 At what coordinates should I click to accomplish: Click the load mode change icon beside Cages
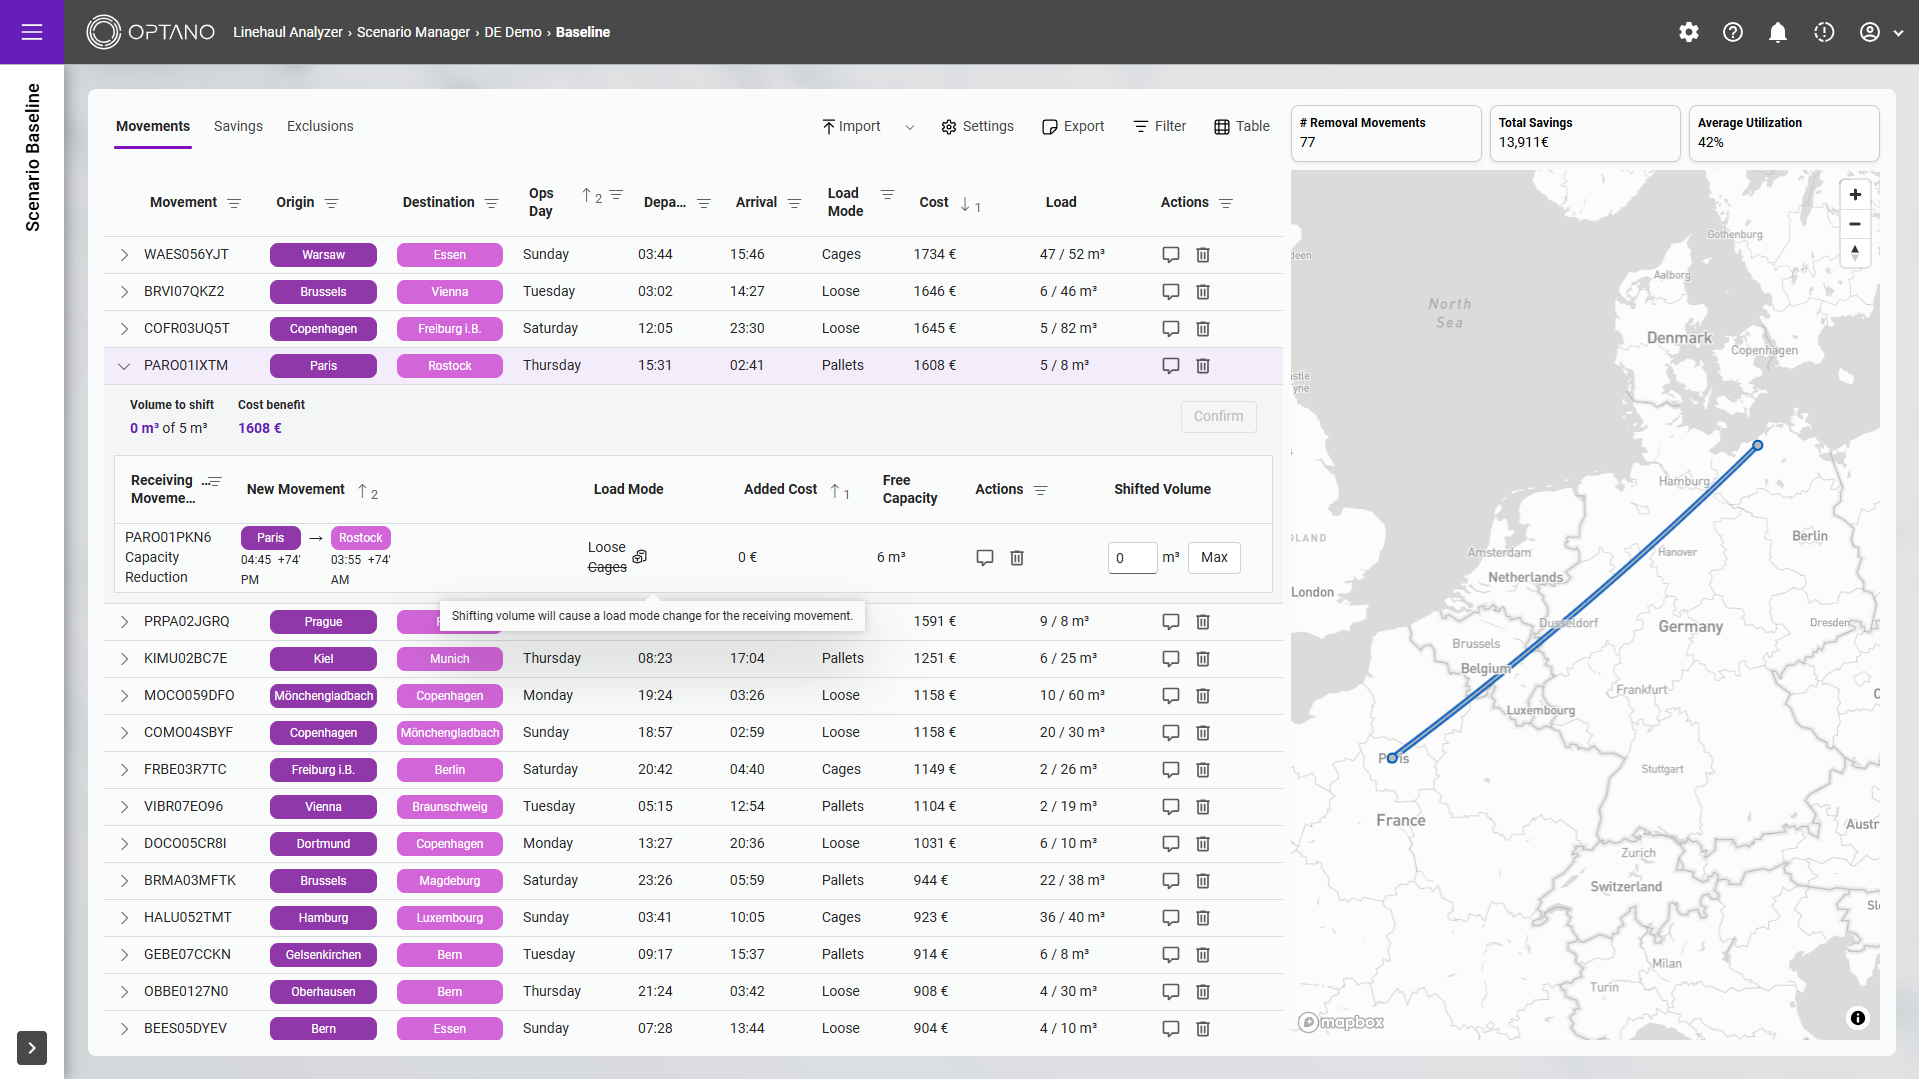[640, 557]
